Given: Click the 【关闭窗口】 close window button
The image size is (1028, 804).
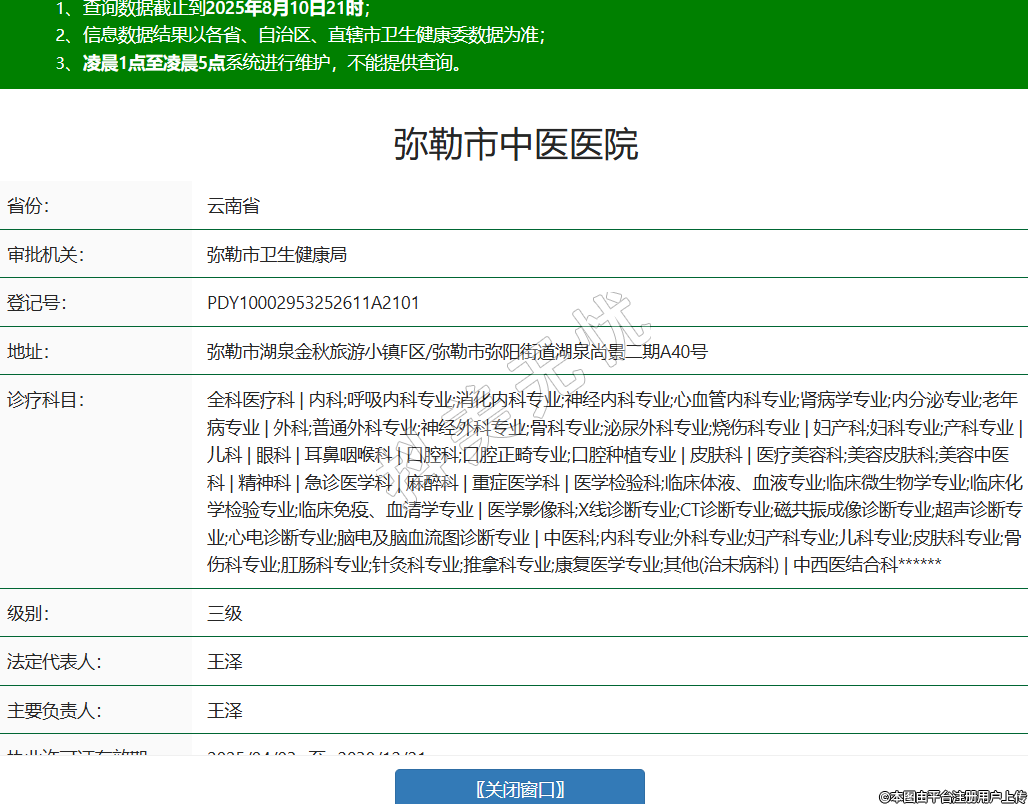Looking at the screenshot, I should [519, 788].
